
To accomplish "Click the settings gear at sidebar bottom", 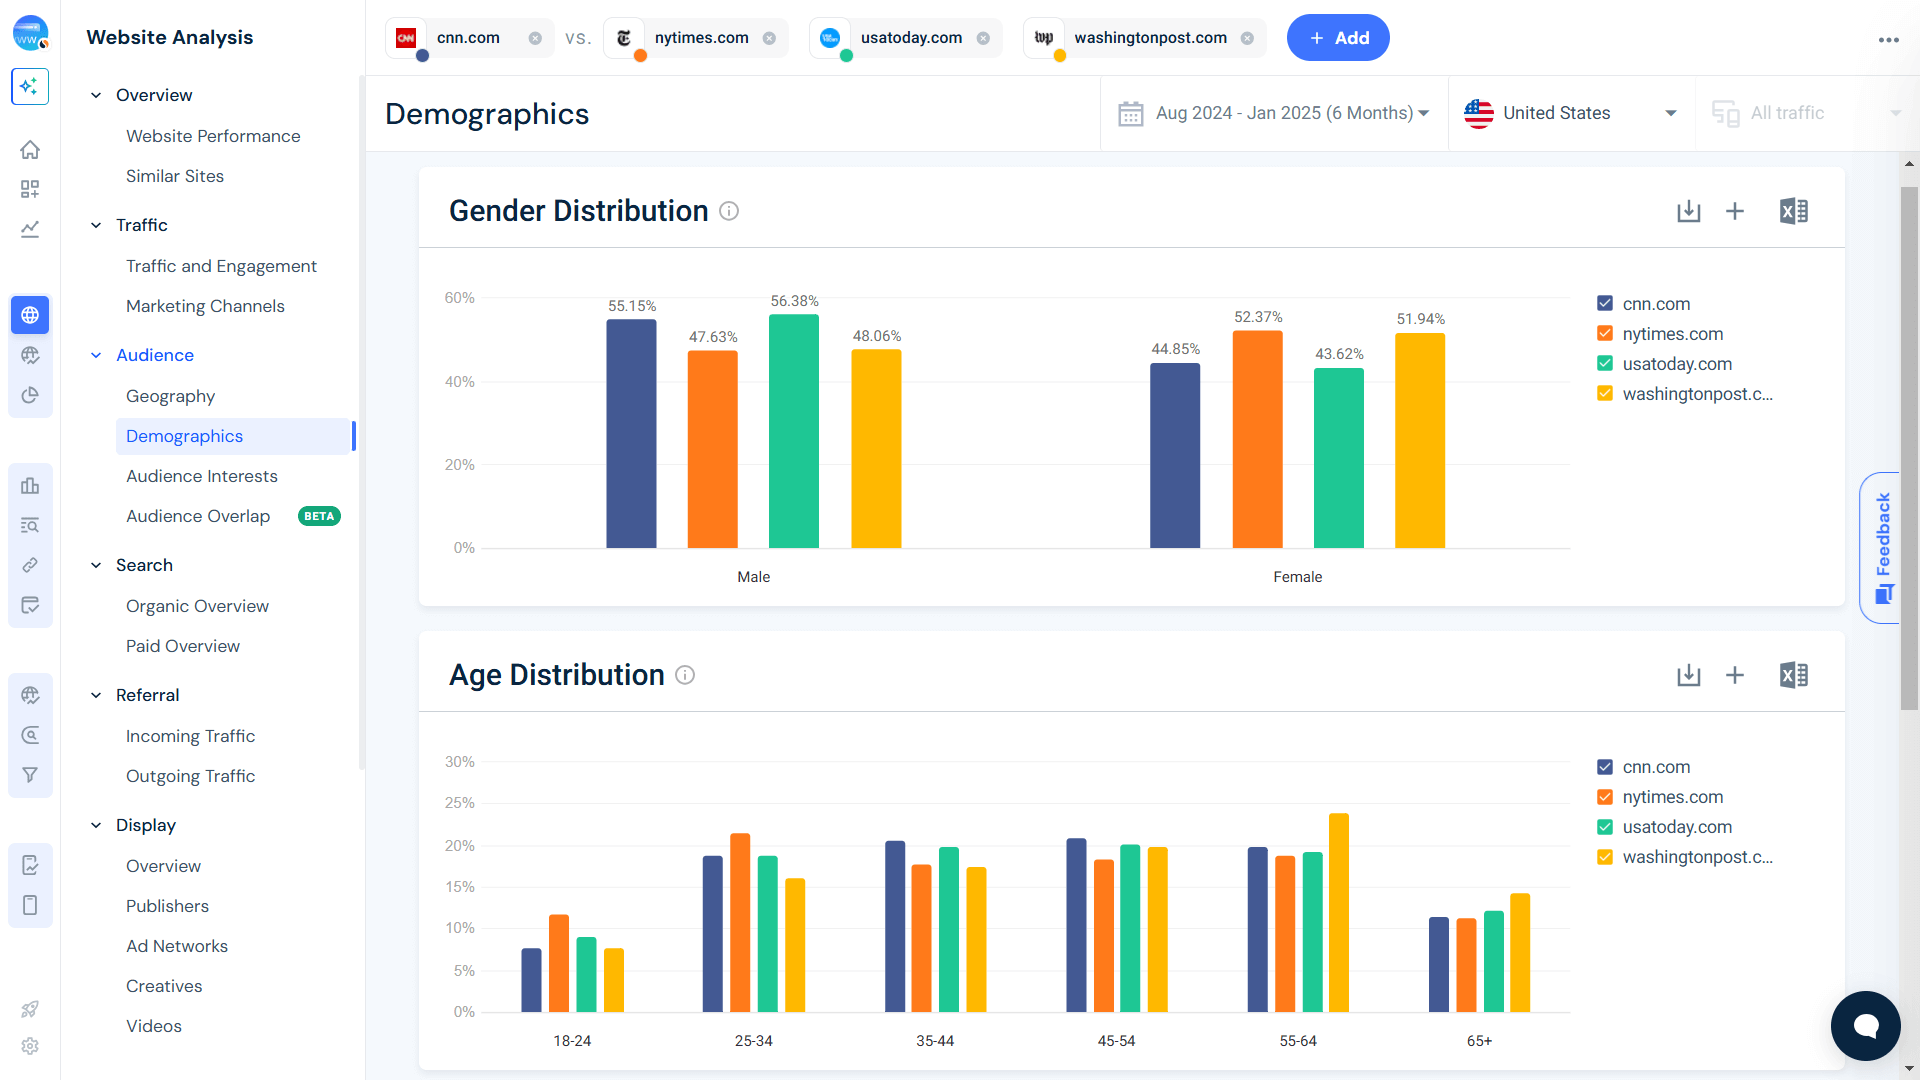I will [30, 1046].
